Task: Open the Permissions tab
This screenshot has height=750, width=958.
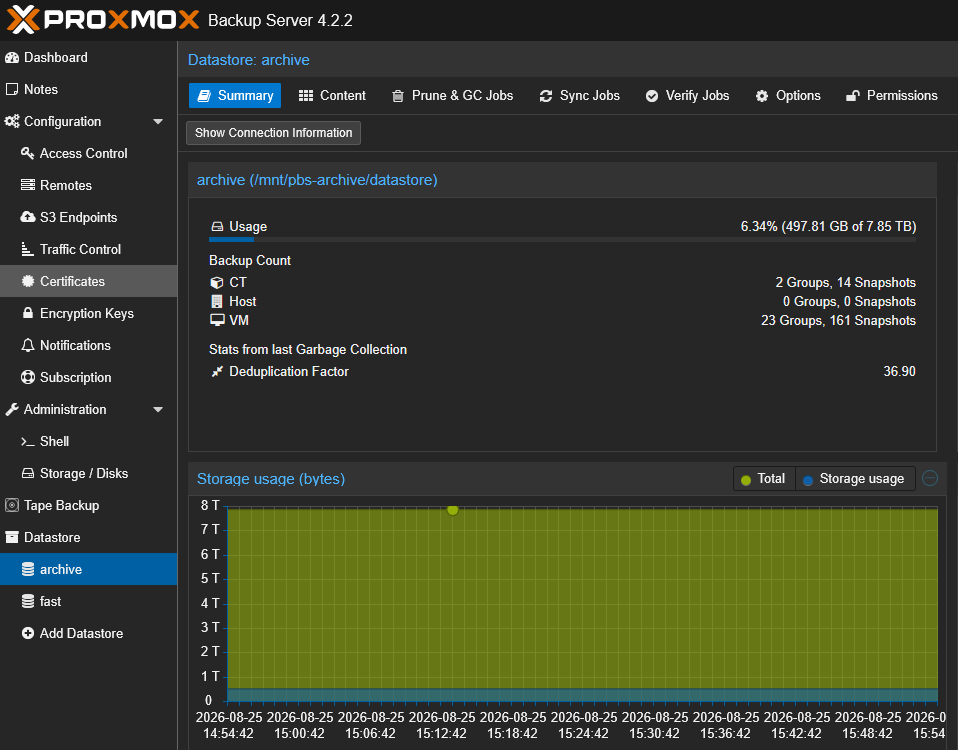Action: (891, 96)
